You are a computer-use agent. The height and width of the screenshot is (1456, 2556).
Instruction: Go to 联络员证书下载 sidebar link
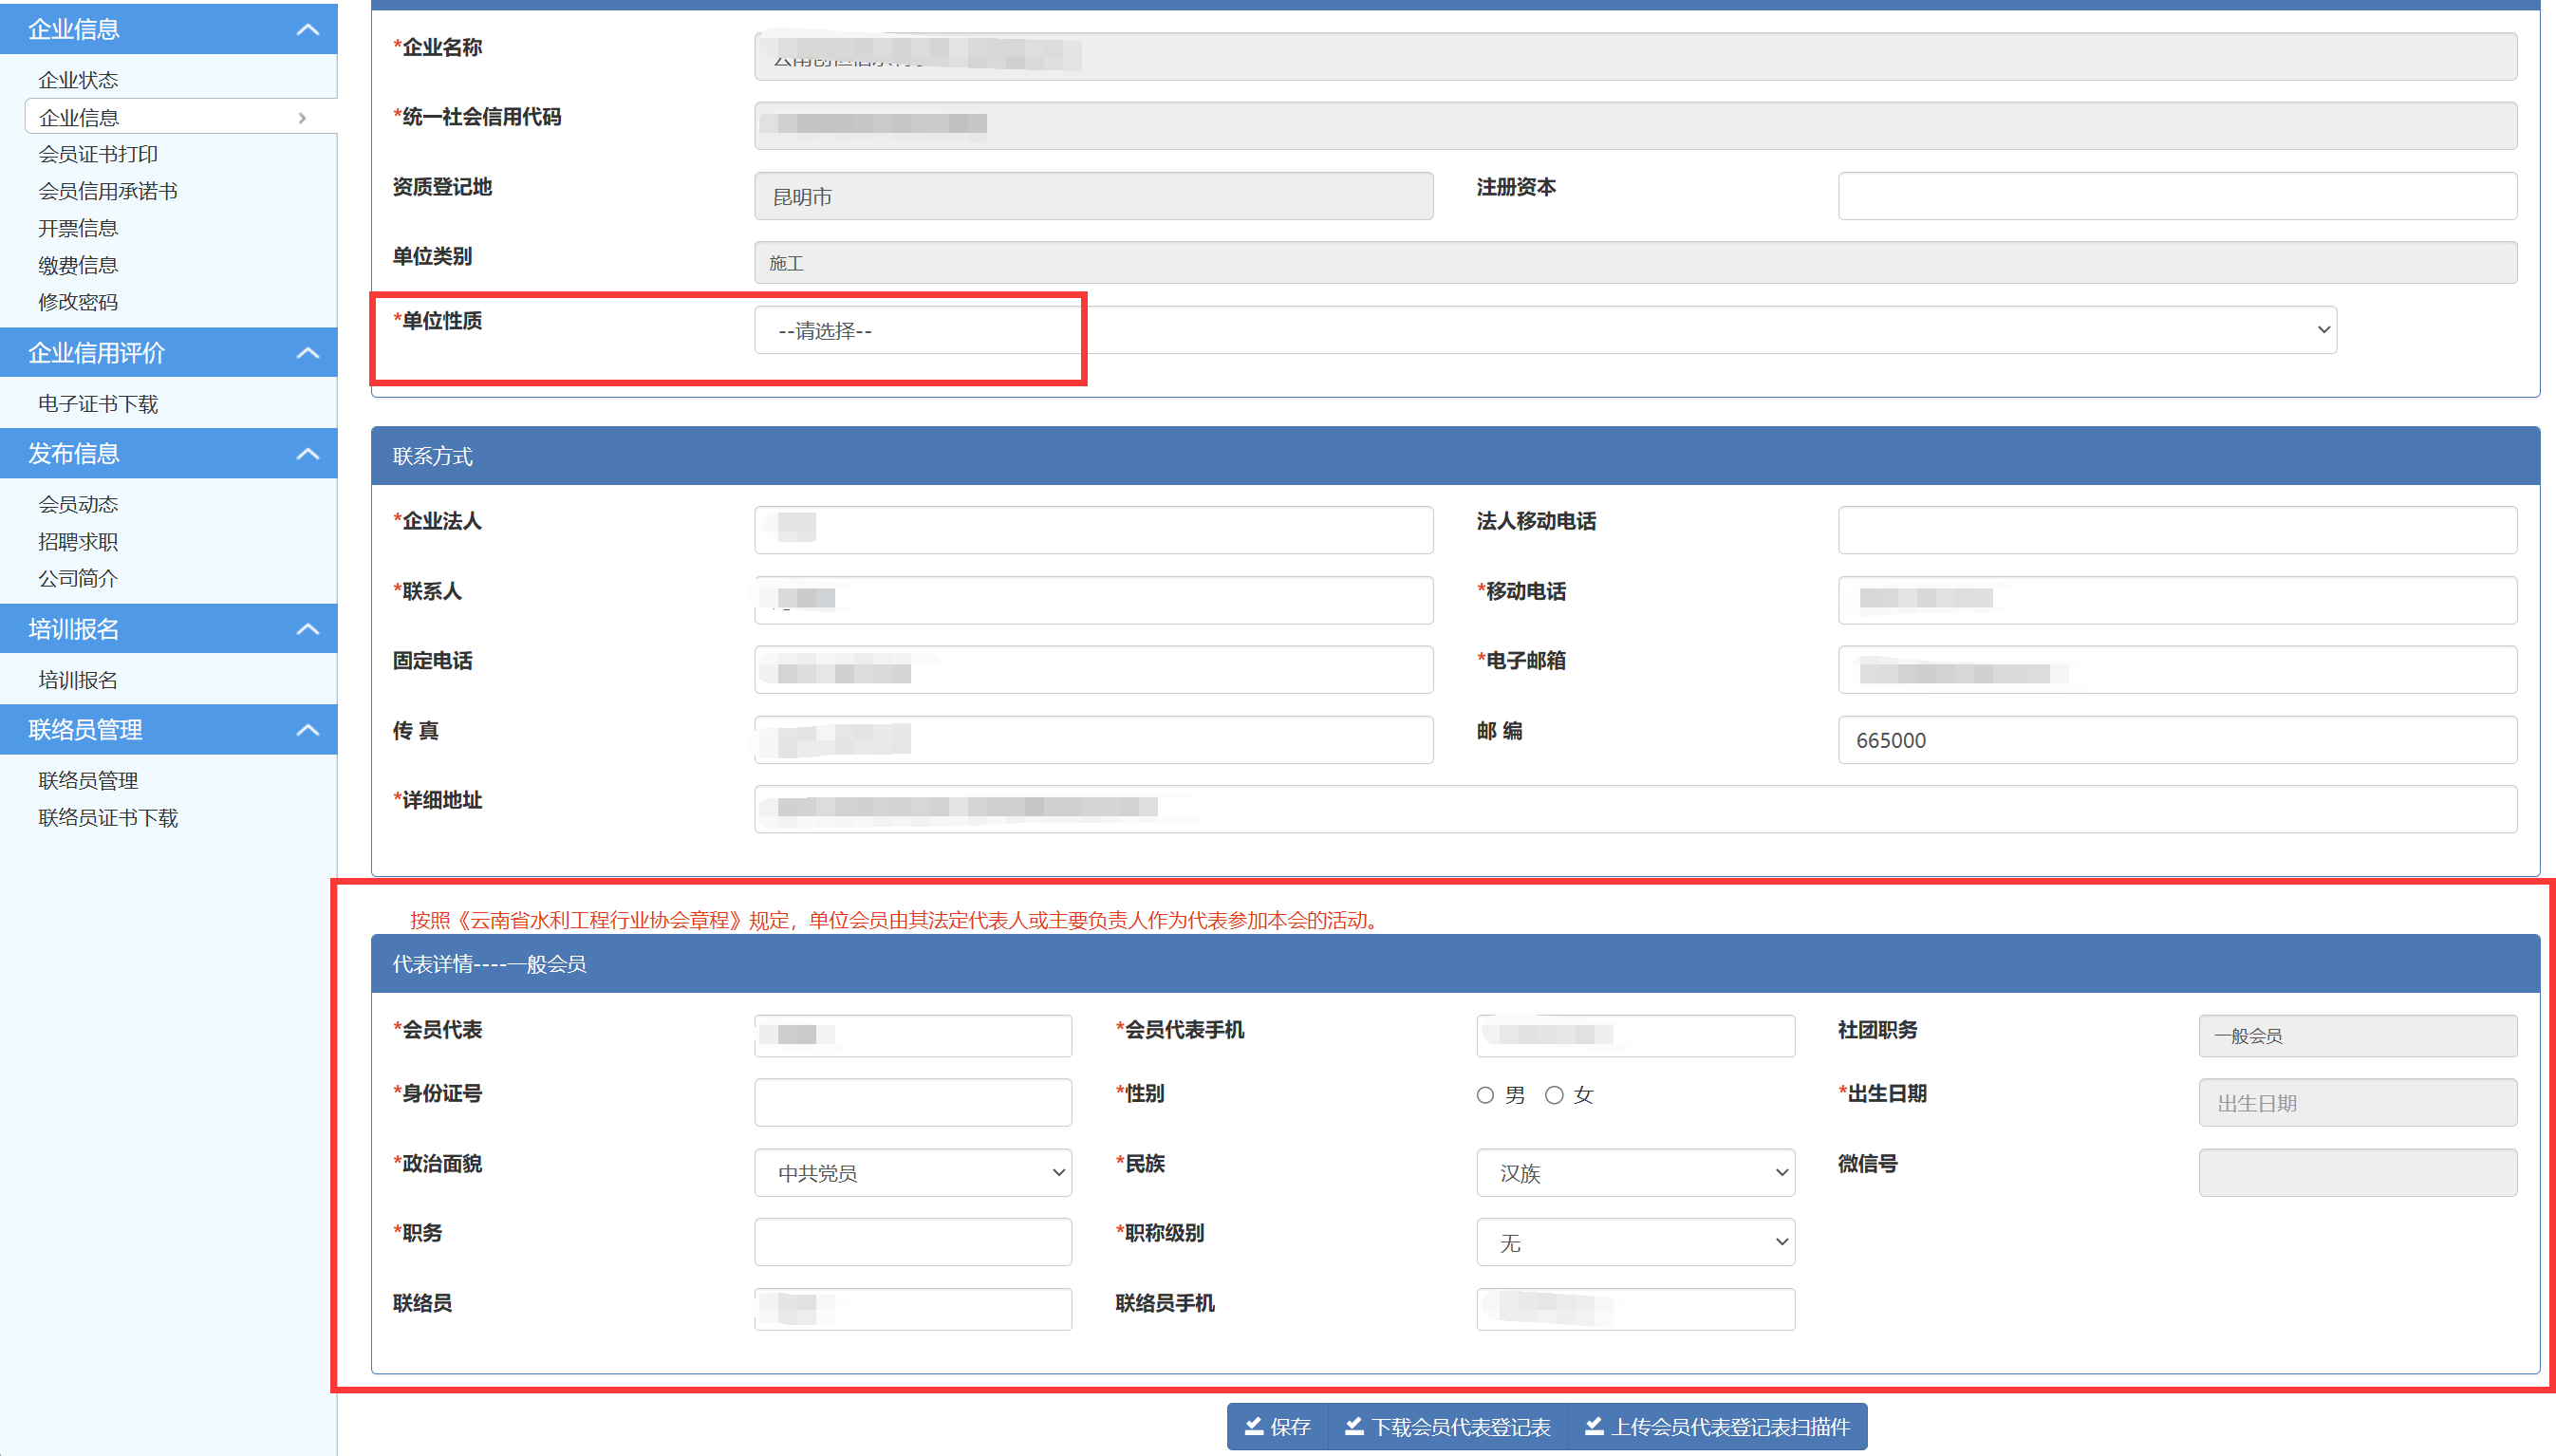pos(108,818)
